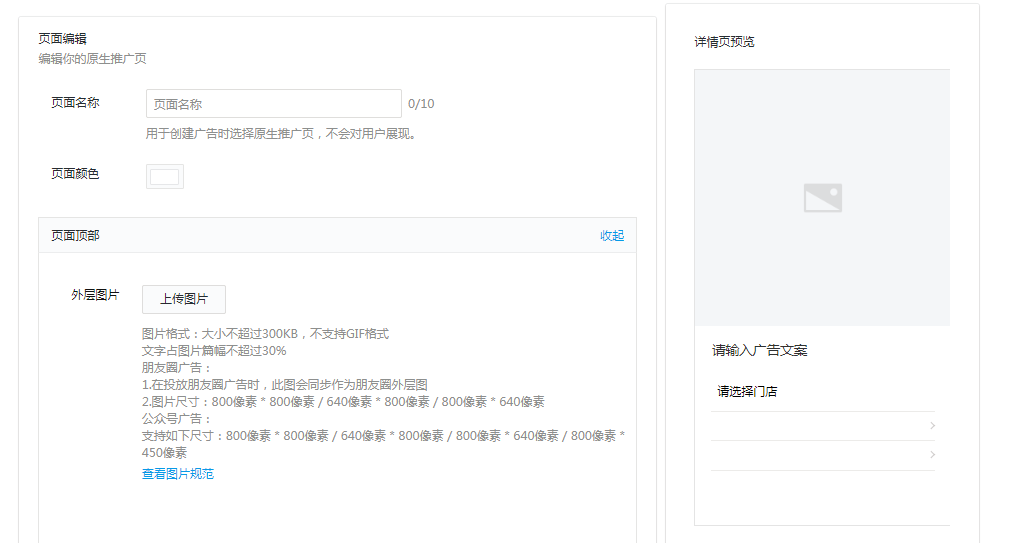This screenshot has height=543, width=1021.
Task: Open the 页面颜色 color picker swatch
Action: [x=165, y=176]
